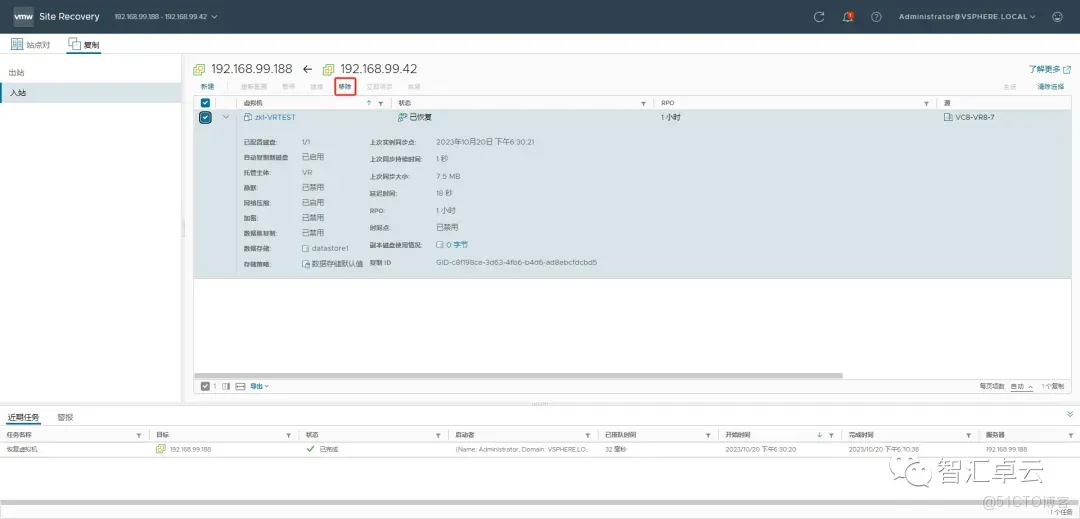Screen dimensions: 1080x519
Task: Click the column chooser icon in grid footer
Action: coord(226,387)
